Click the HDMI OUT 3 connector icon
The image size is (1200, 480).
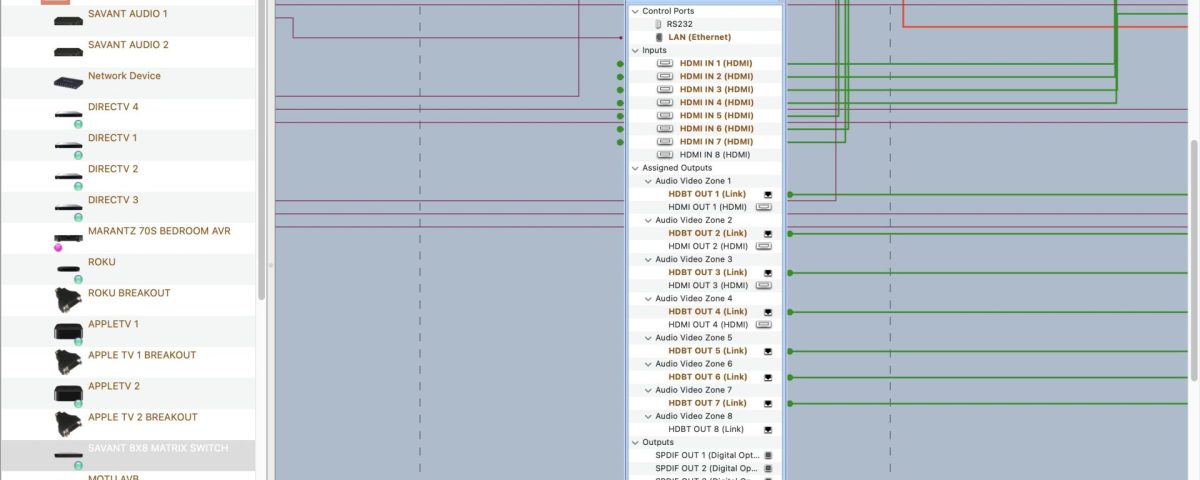pos(764,286)
